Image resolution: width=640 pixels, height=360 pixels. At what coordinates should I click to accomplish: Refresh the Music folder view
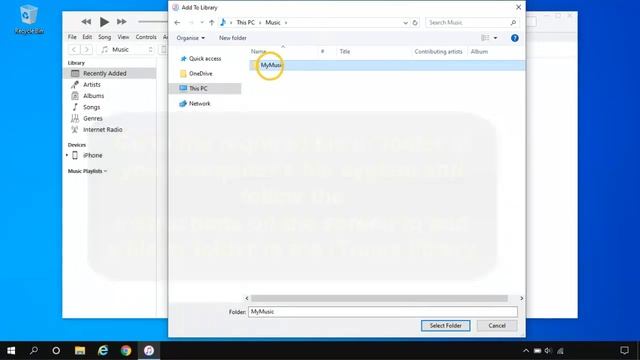pos(415,22)
